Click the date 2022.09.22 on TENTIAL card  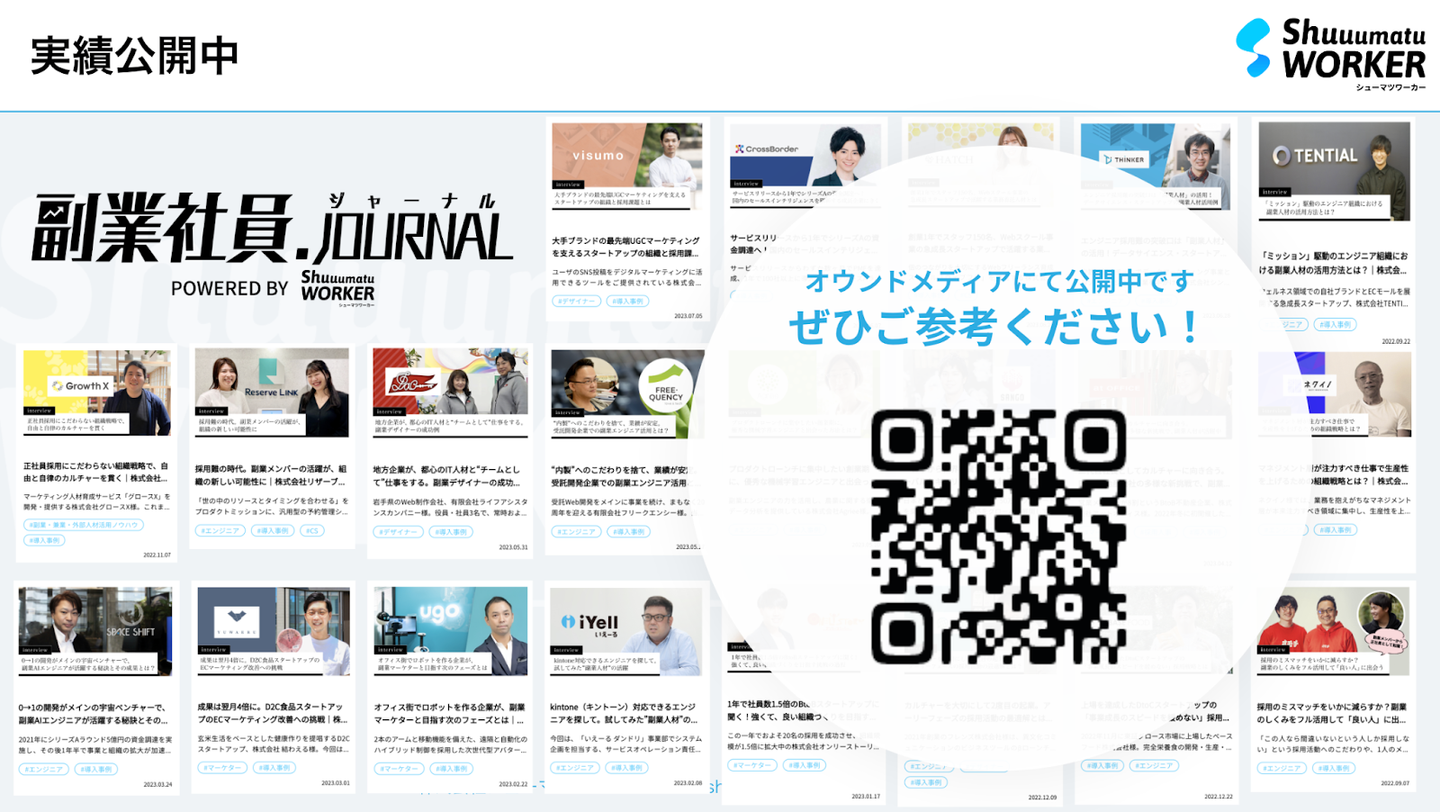click(1398, 341)
